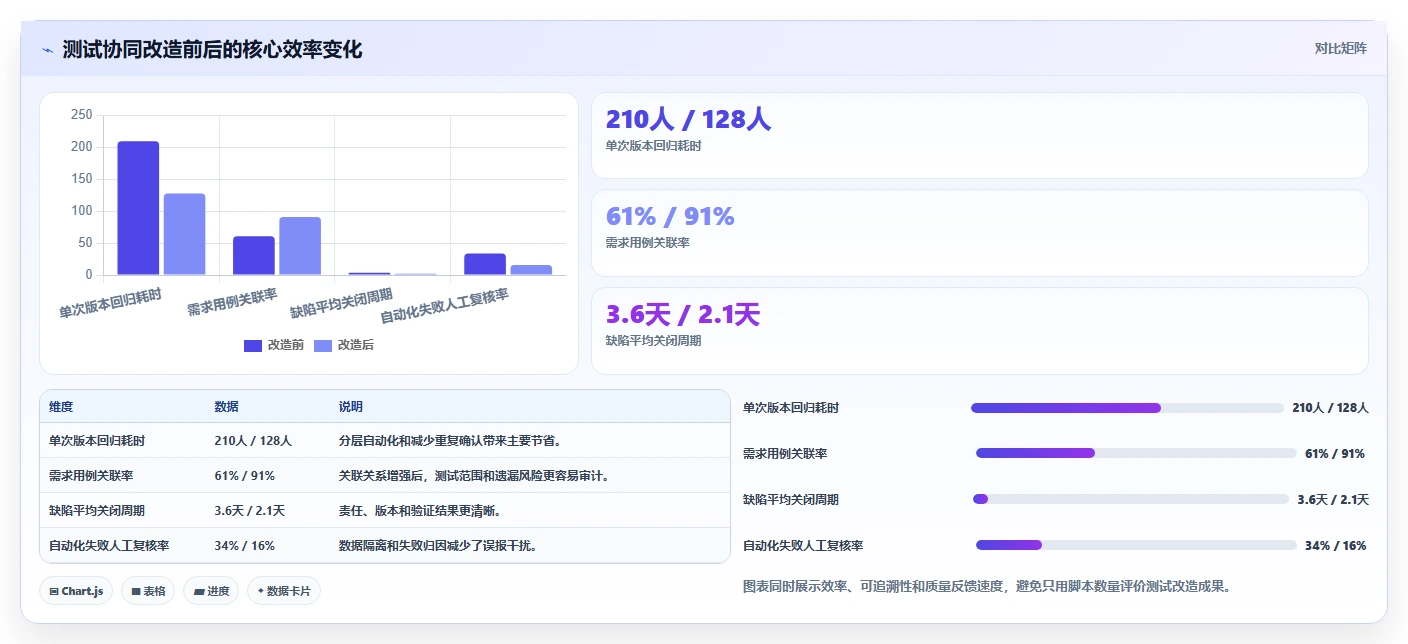Click the 对比矩阵 label in header
The image size is (1408, 644).
pyautogui.click(x=1340, y=48)
